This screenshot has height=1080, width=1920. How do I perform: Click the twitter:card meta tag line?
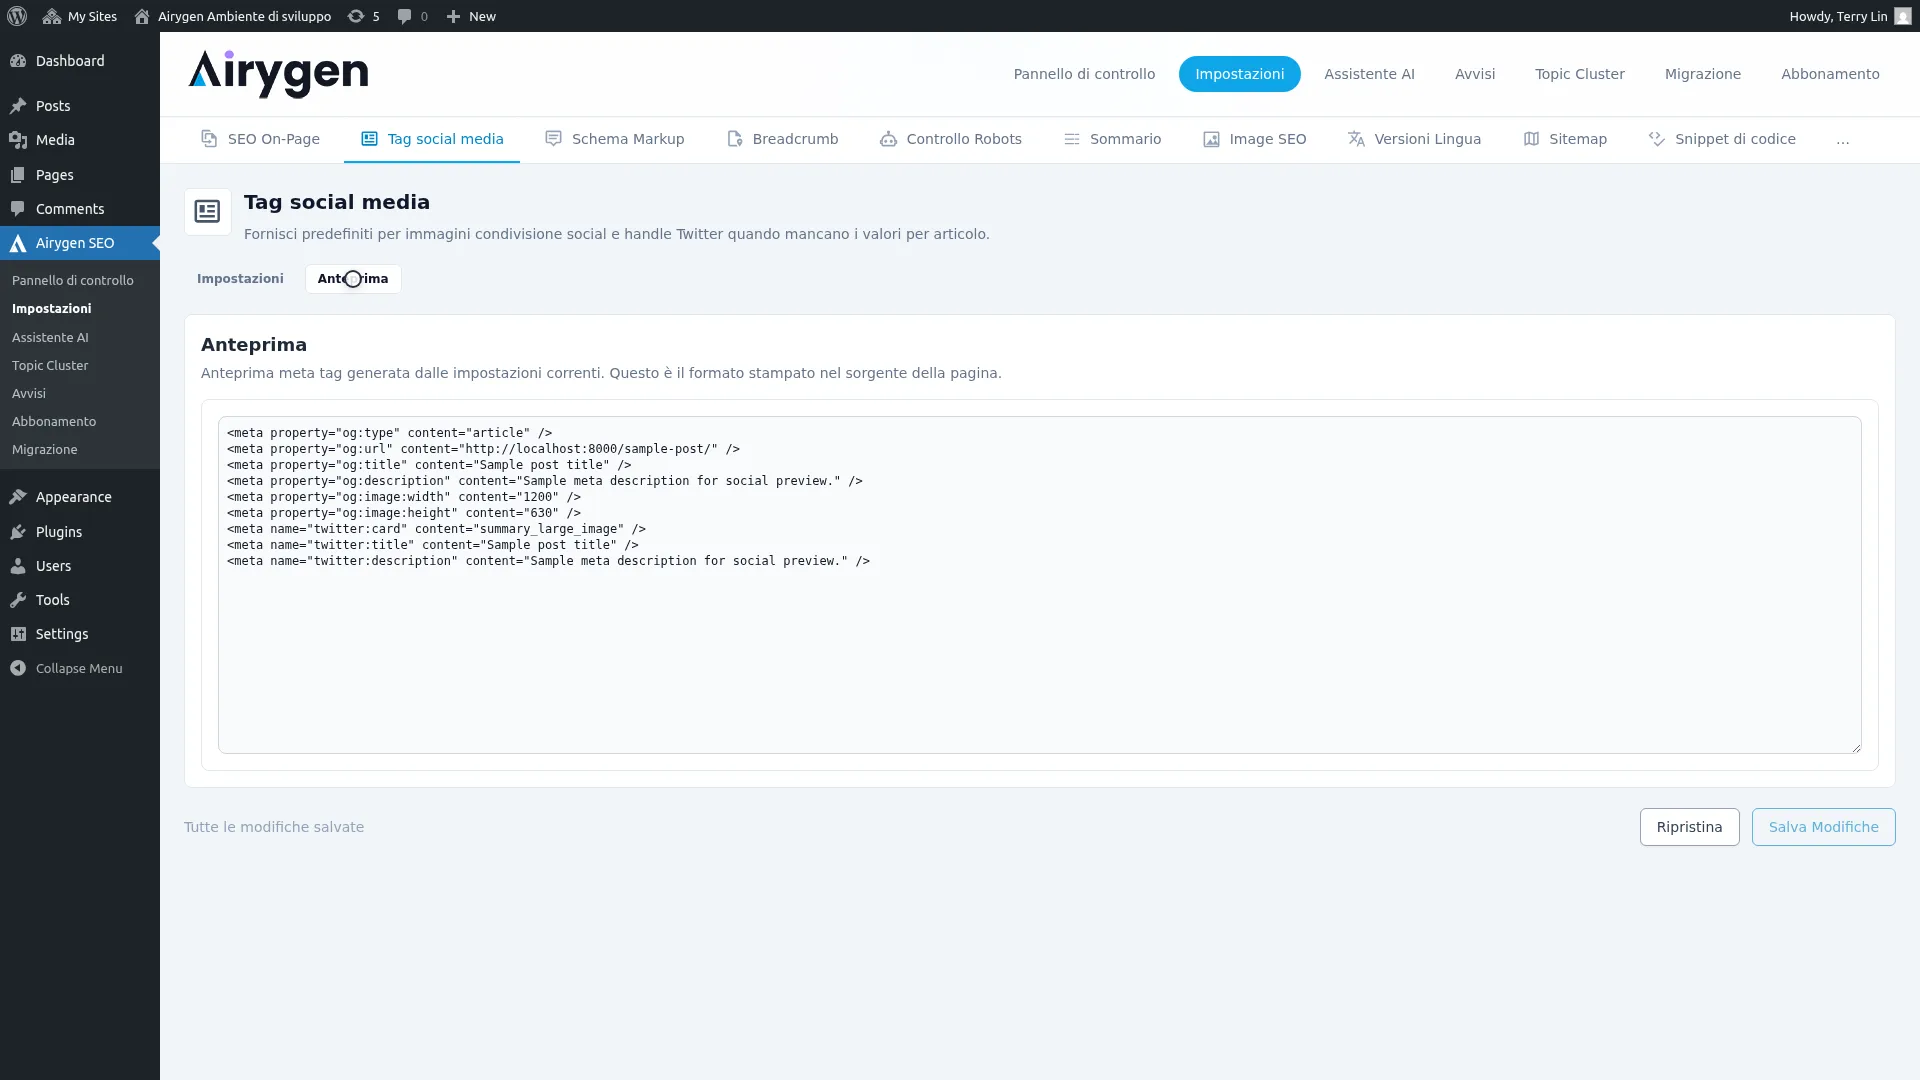pos(436,529)
